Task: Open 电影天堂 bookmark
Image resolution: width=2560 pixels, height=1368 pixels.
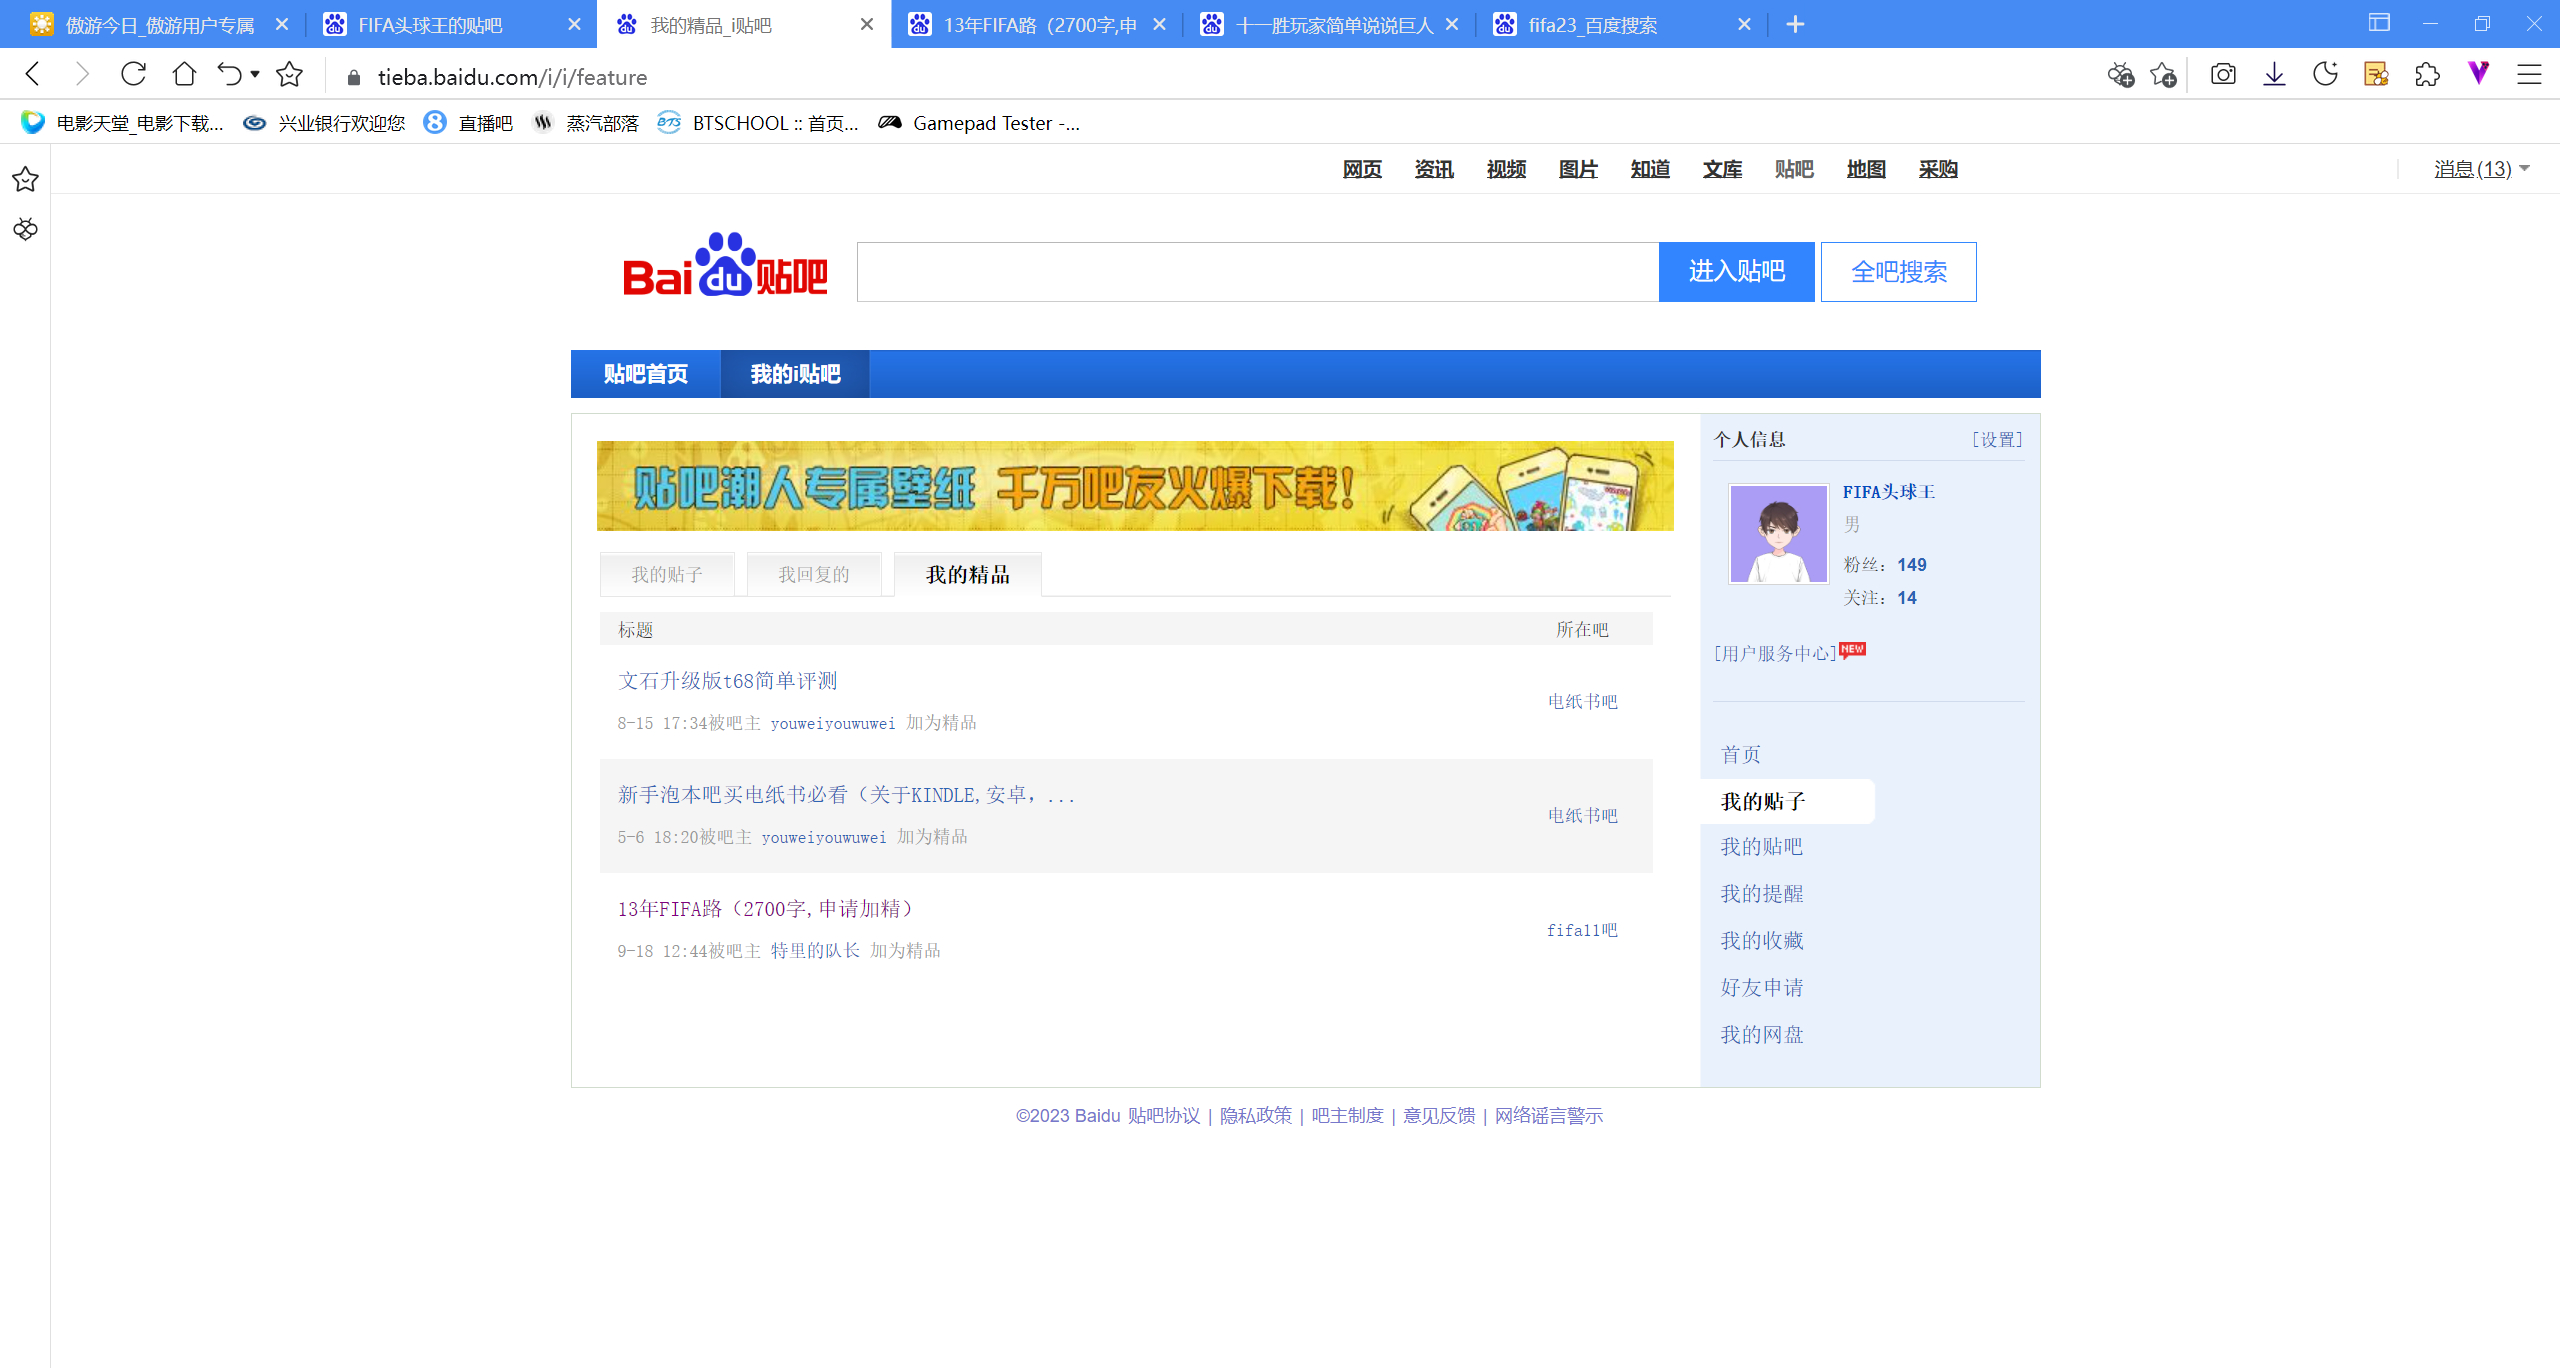Action: click(121, 123)
